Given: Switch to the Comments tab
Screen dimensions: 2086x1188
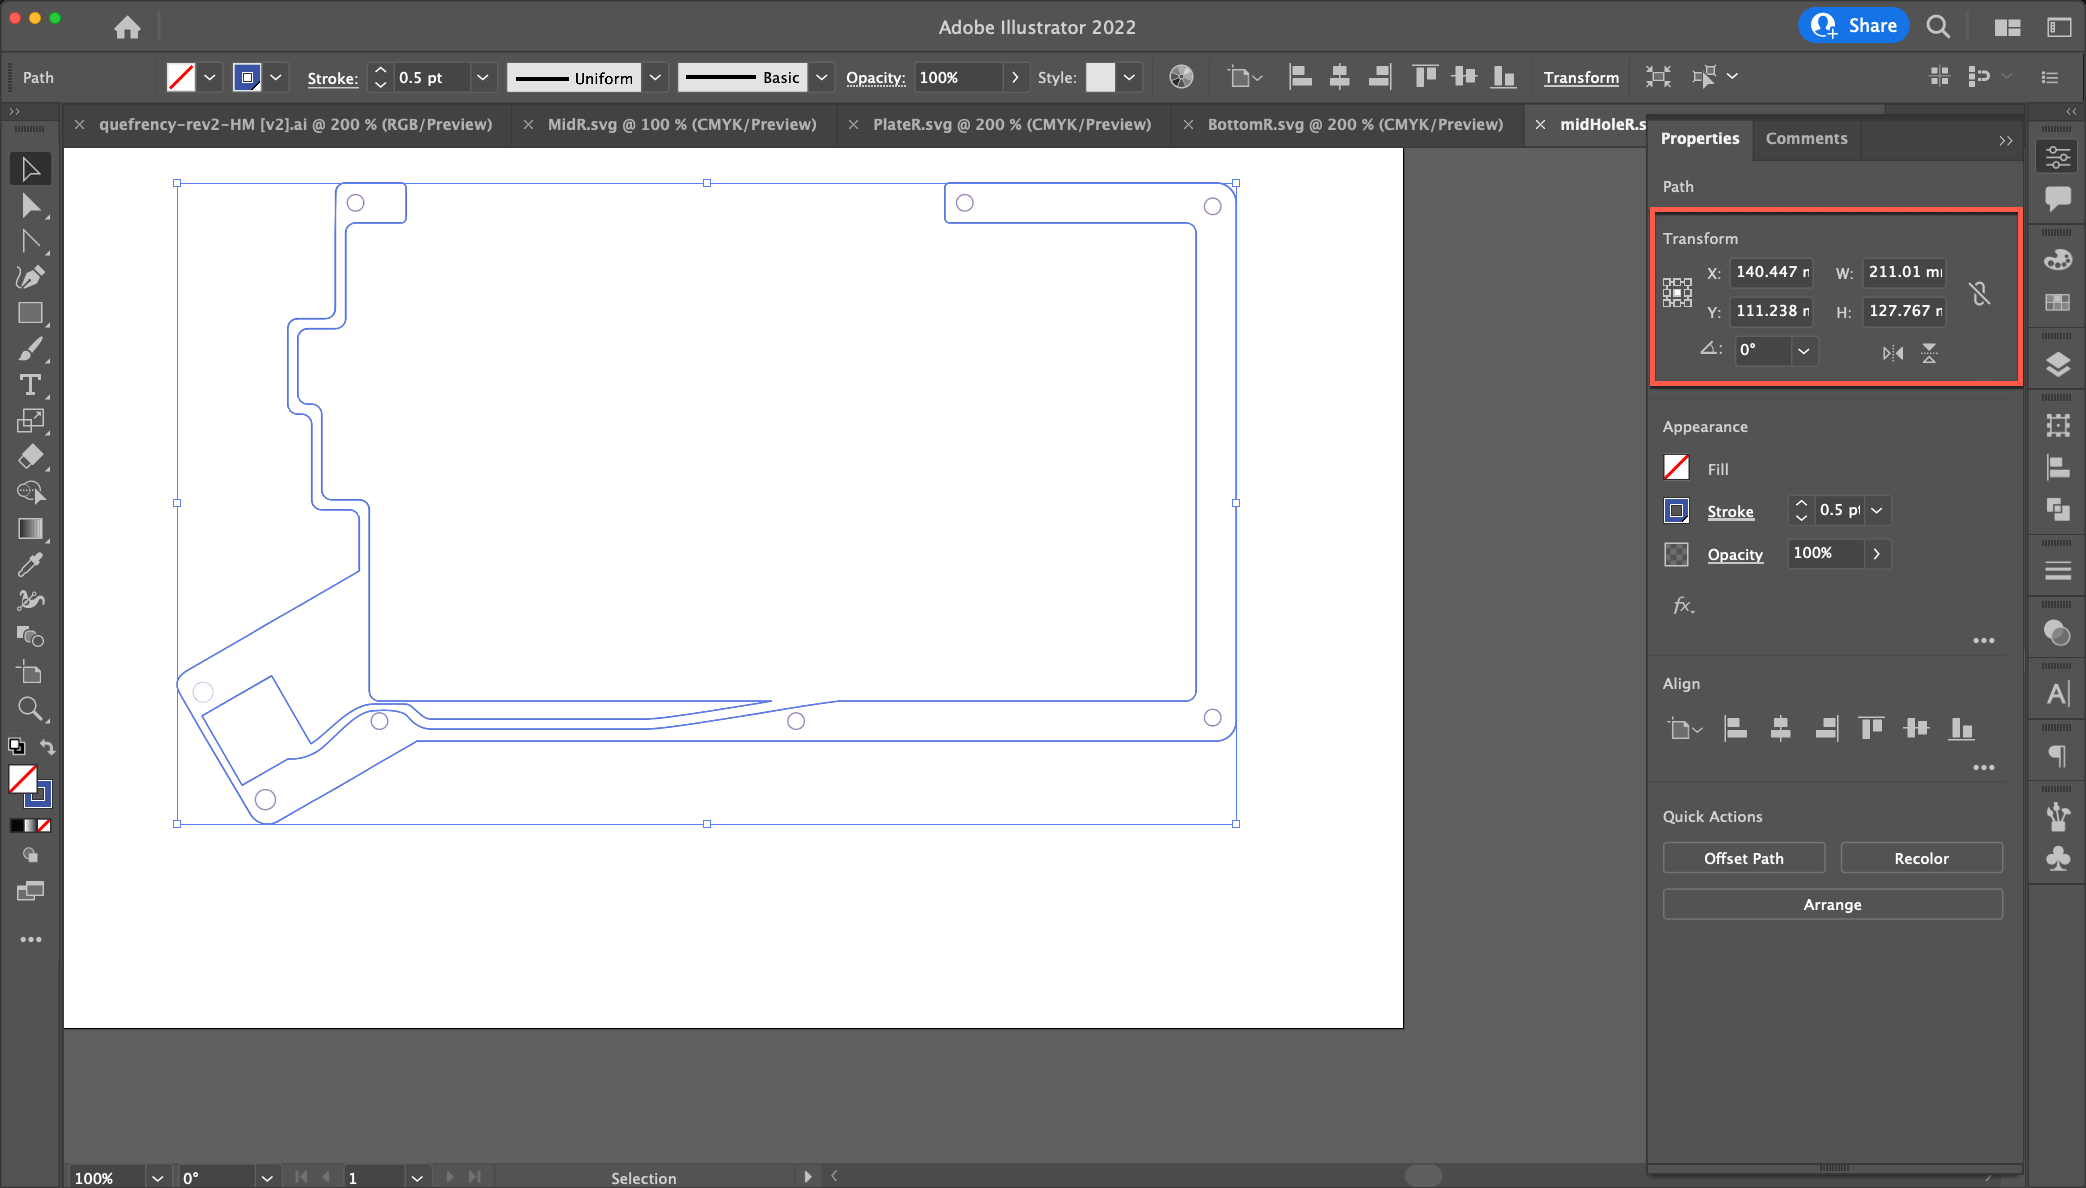Looking at the screenshot, I should tap(1806, 138).
